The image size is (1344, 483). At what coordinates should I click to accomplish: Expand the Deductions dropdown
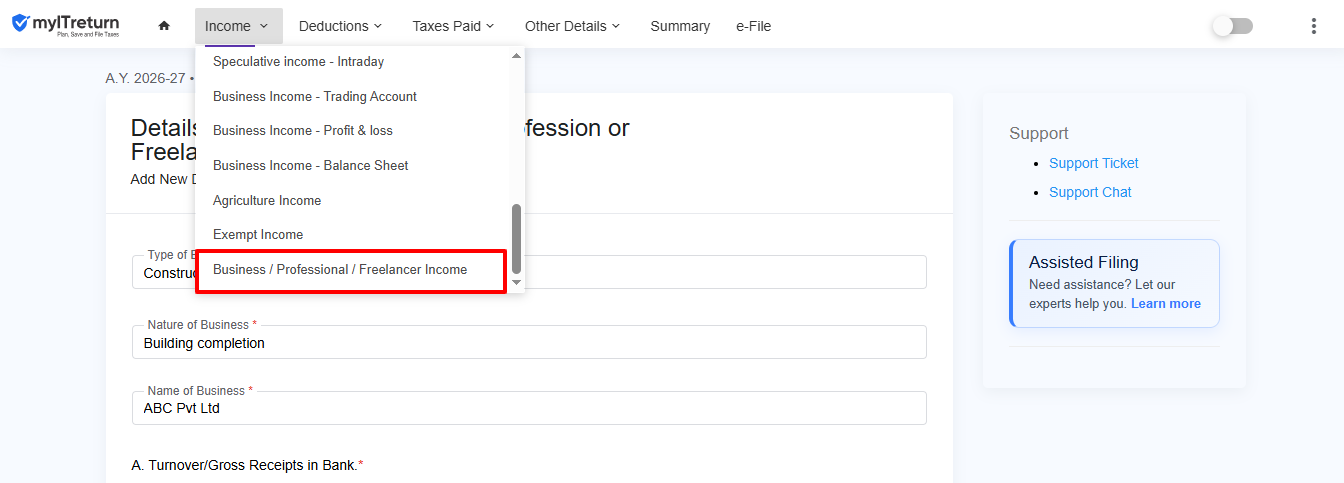tap(340, 26)
